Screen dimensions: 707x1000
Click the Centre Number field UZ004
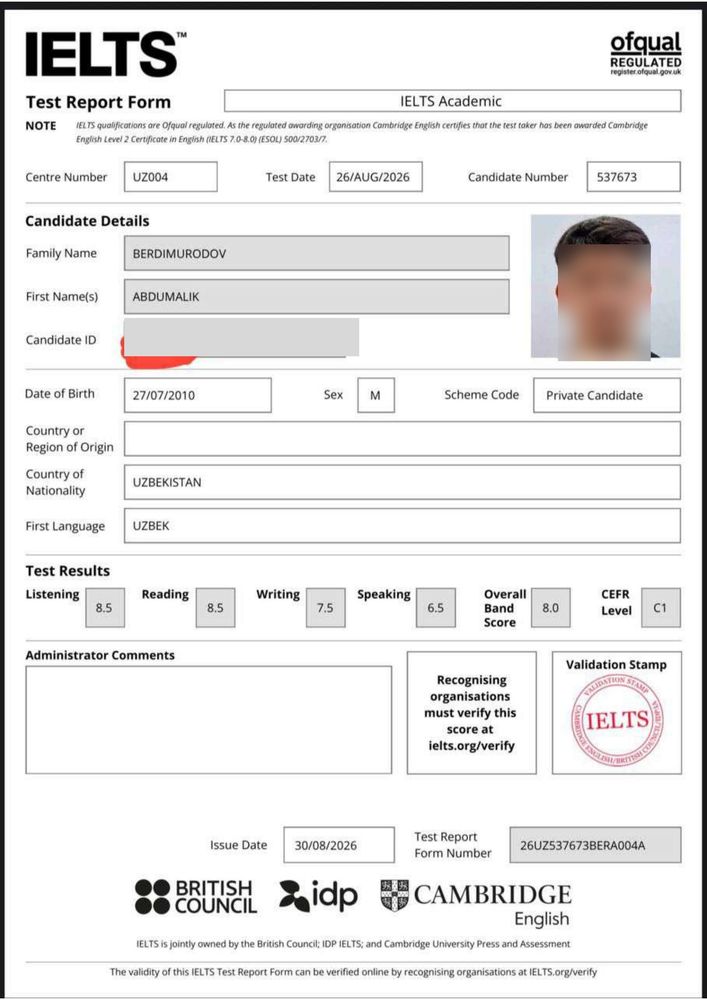(171, 177)
